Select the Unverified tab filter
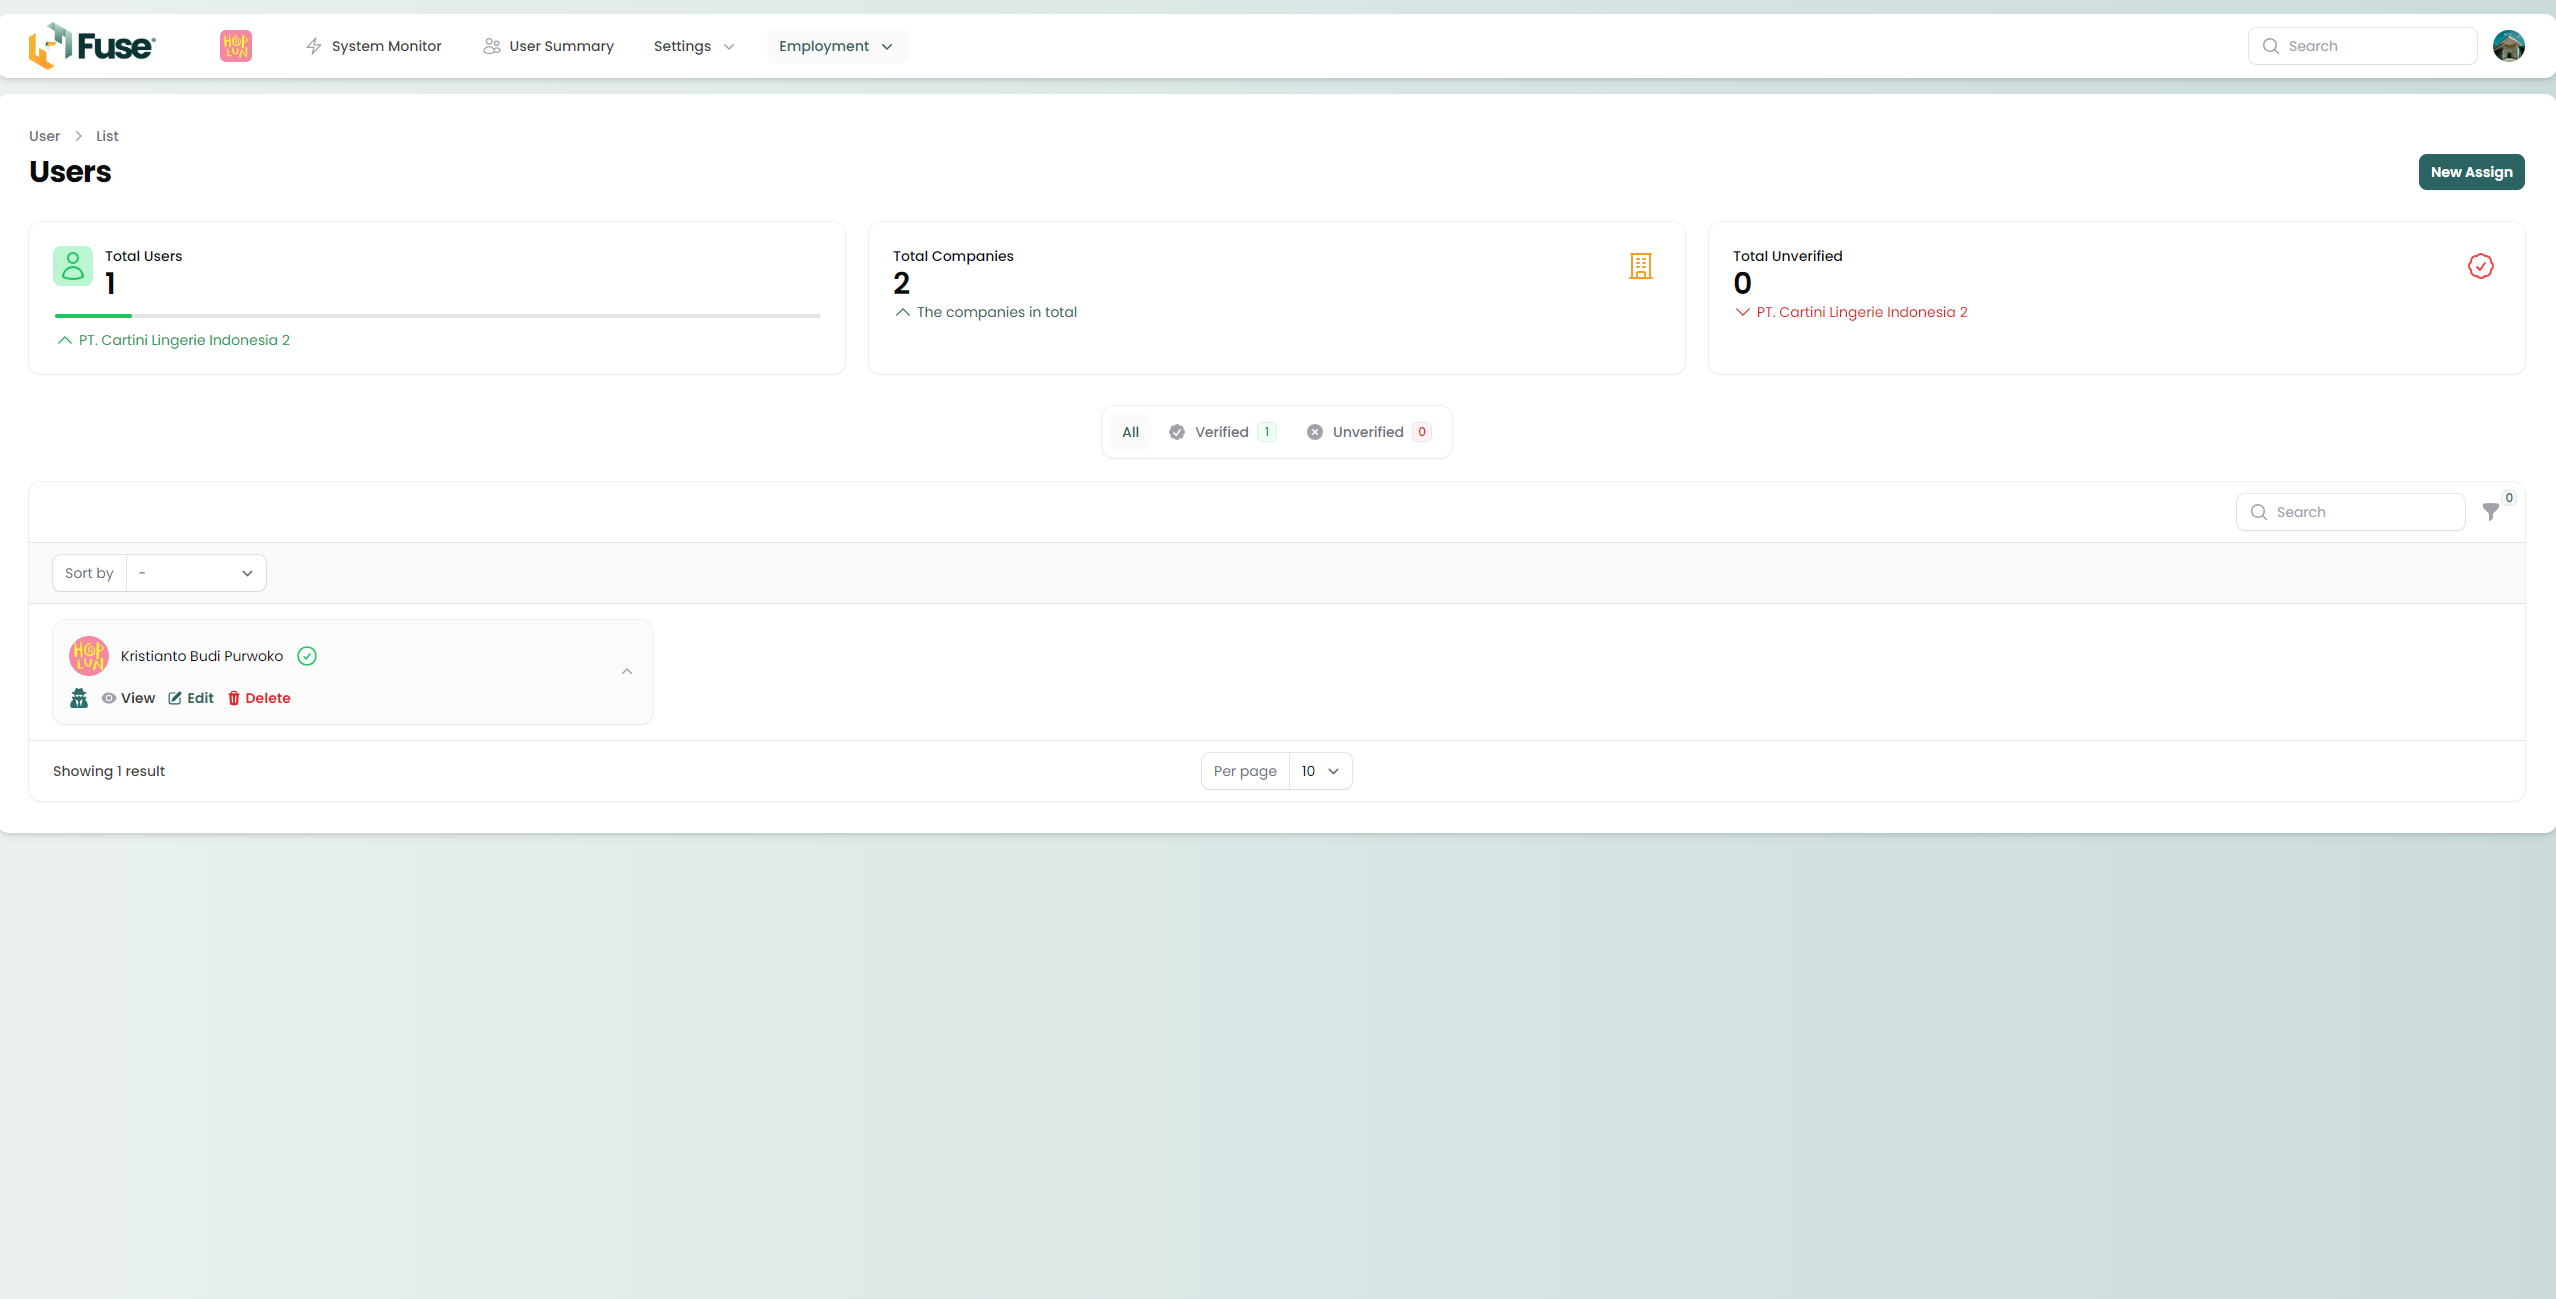Screen dimensions: 2556x1299 1368,431
